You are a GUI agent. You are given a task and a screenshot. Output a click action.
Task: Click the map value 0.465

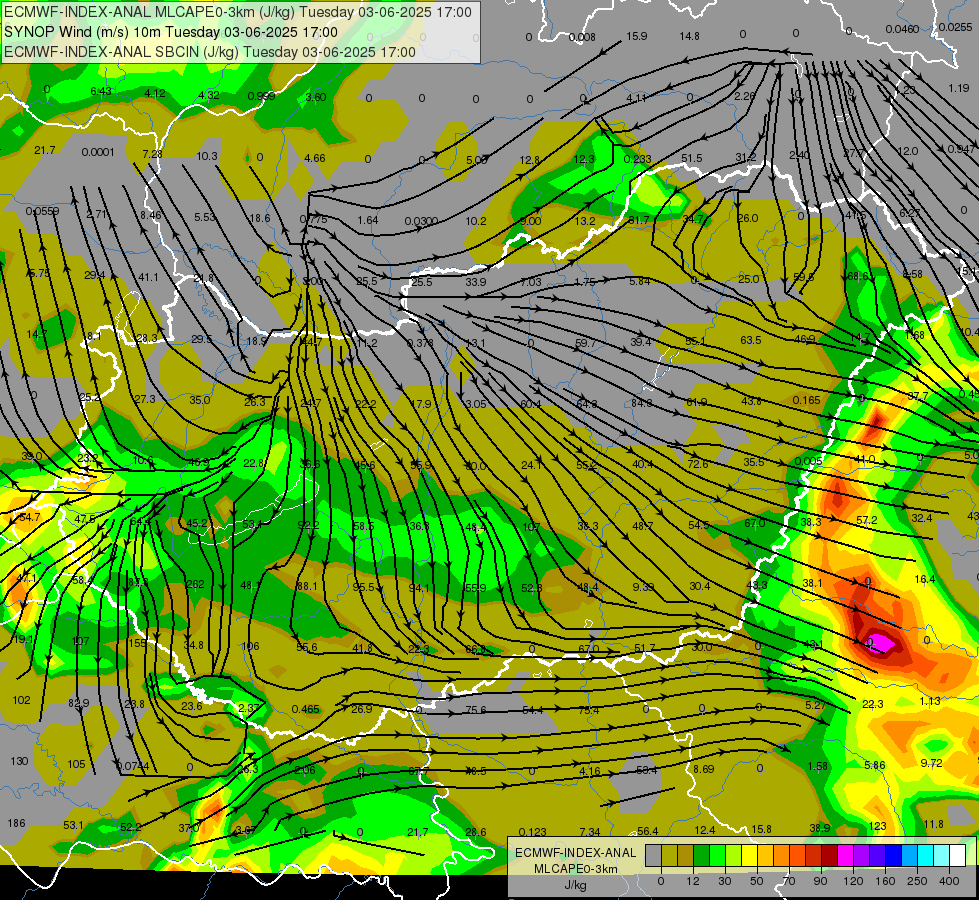click(x=306, y=709)
